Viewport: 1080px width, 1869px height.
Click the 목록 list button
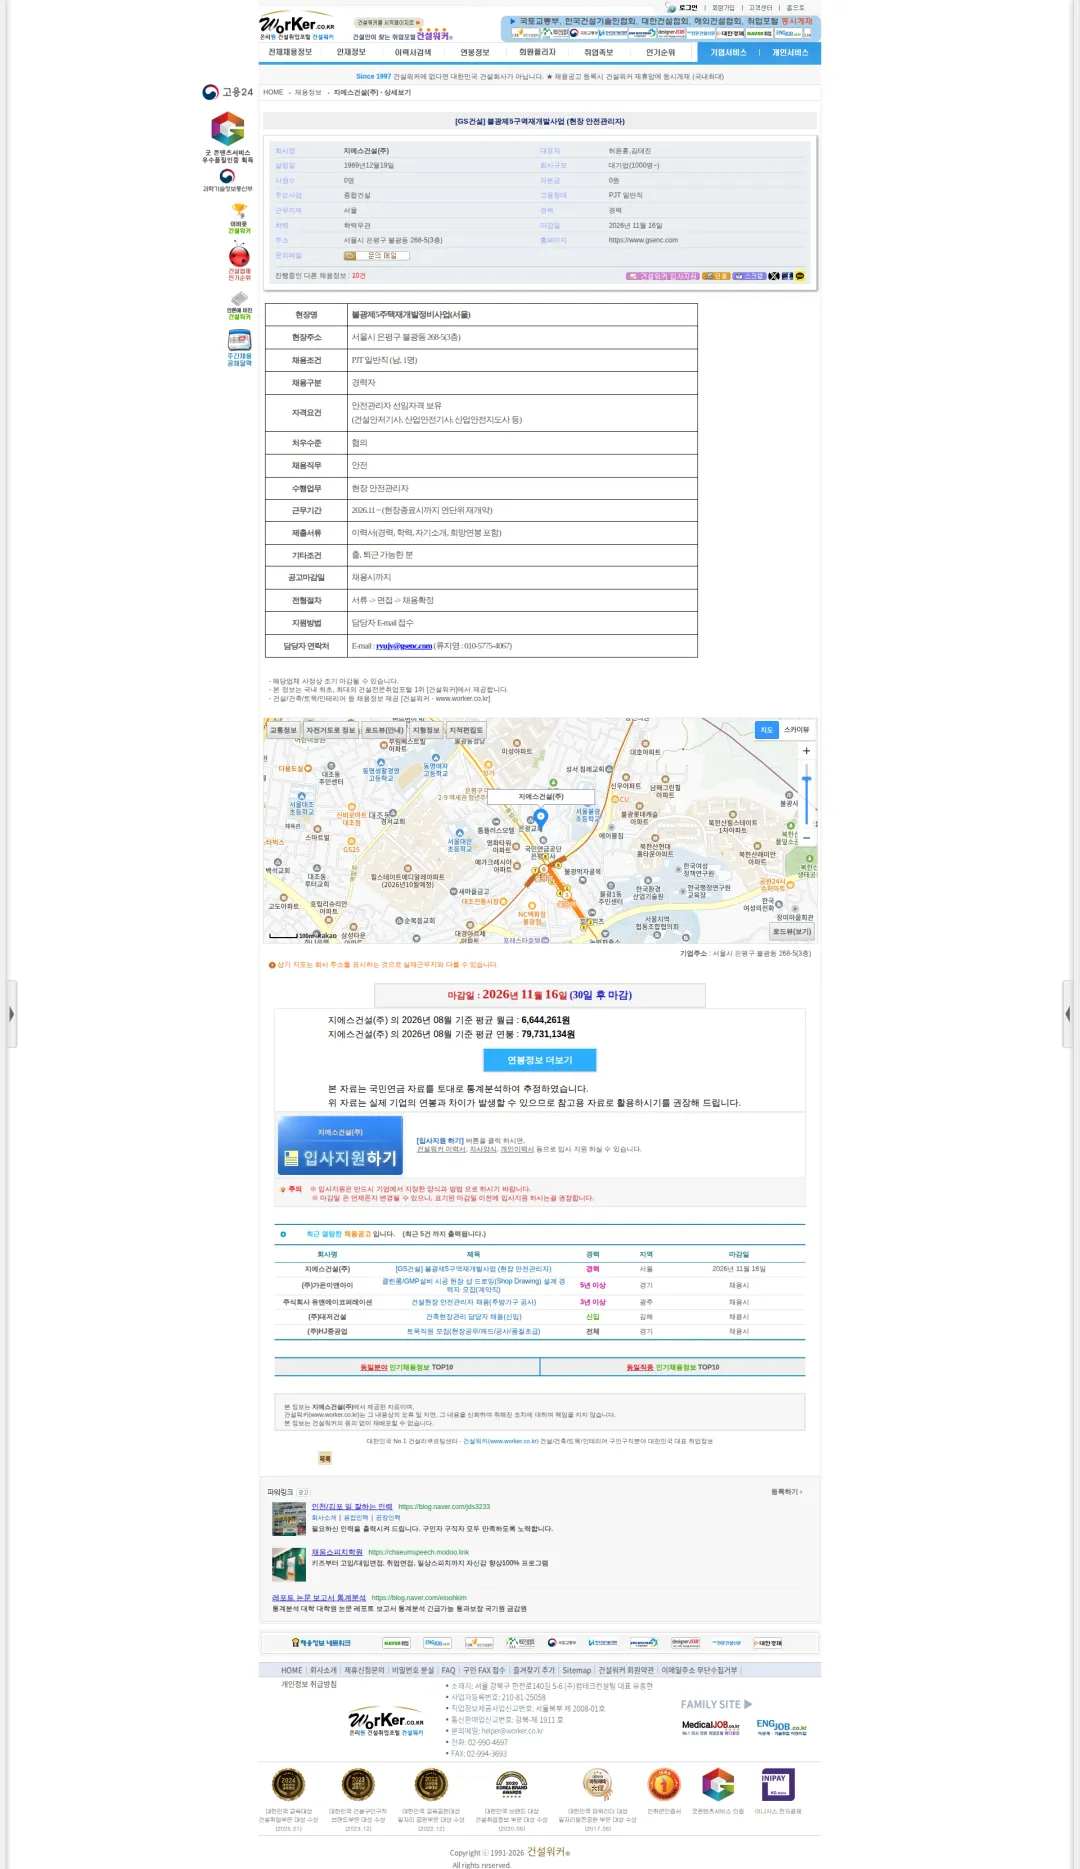325,1459
